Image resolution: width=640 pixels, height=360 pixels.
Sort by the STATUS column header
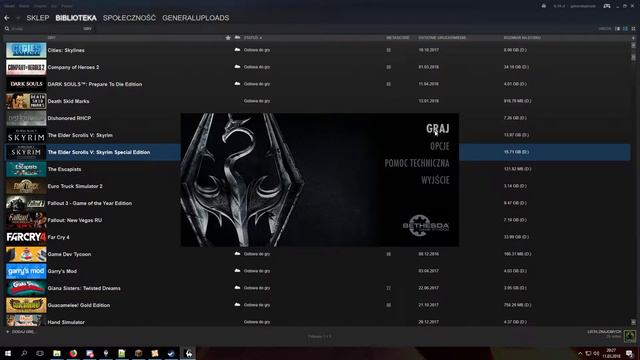[253, 38]
